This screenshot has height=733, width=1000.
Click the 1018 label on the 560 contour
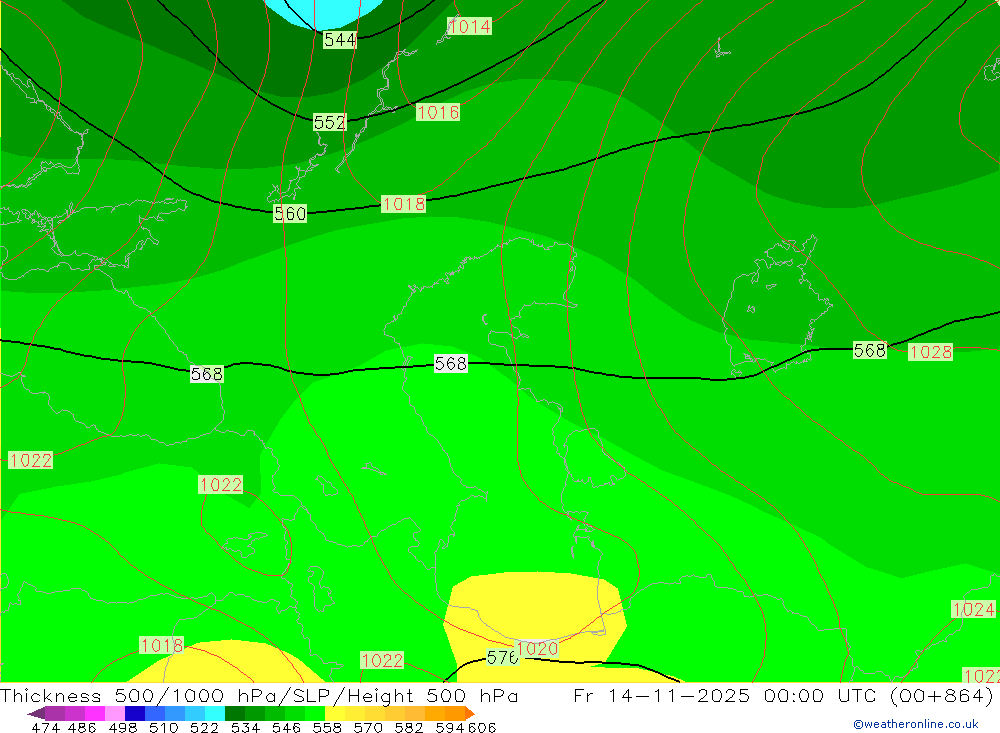(x=403, y=204)
